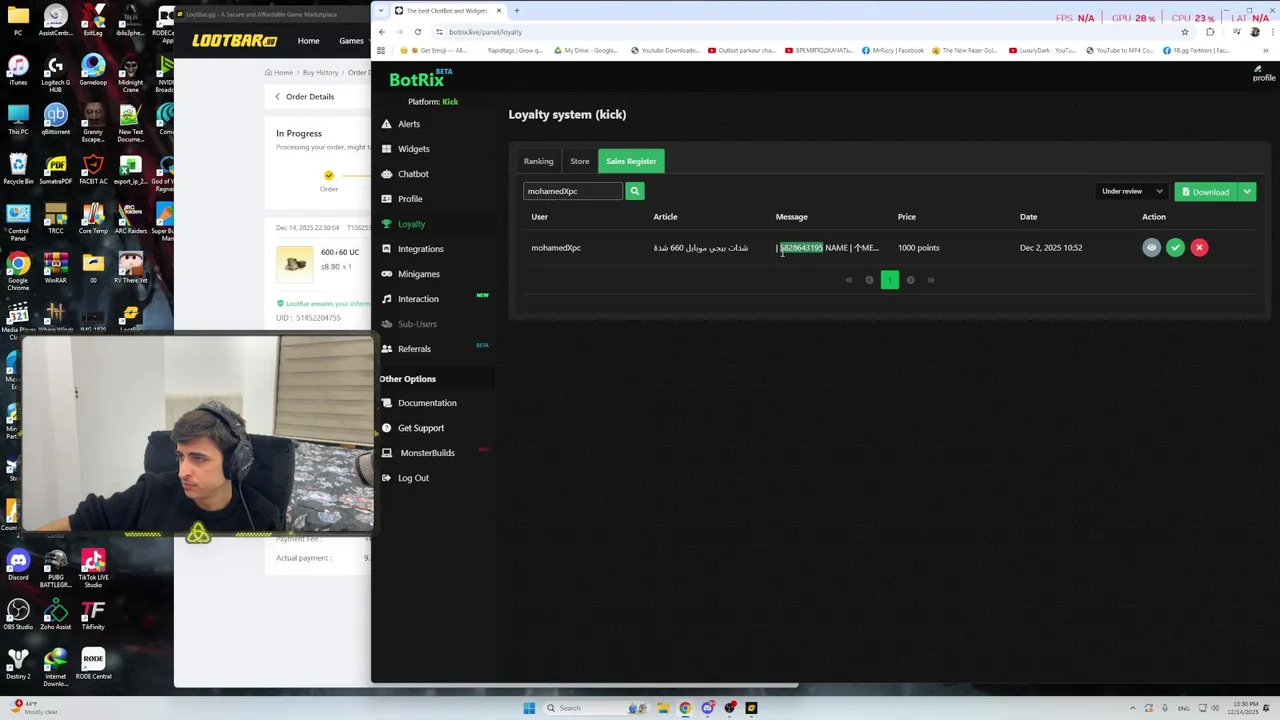Click the taskbar Search box

pos(598,708)
